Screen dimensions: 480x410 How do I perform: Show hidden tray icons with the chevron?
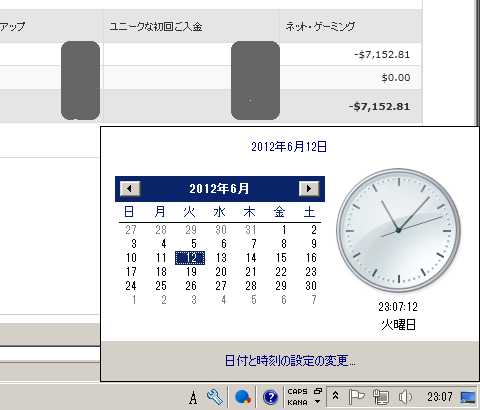pyautogui.click(x=336, y=396)
